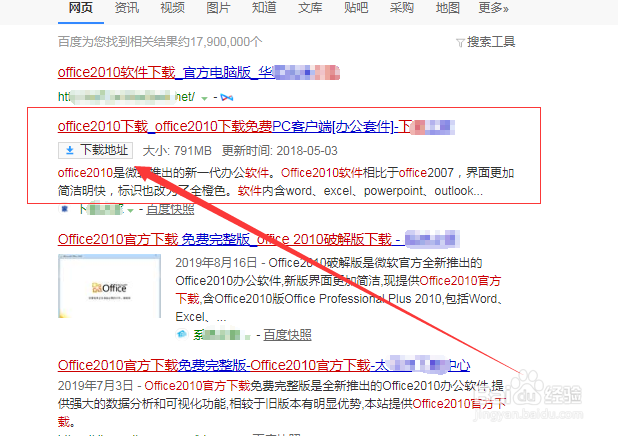Click the funnel icon beside 搜索工具
The image size is (618, 436).
point(460,43)
